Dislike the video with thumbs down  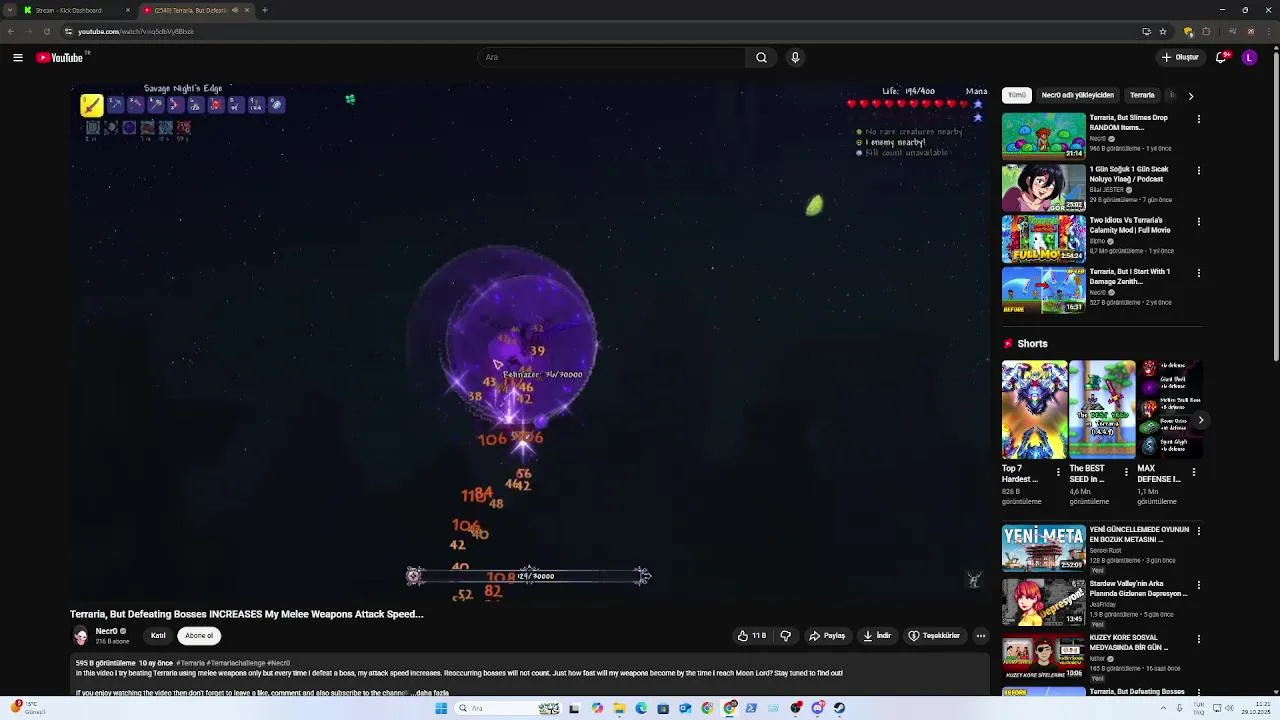(785, 635)
